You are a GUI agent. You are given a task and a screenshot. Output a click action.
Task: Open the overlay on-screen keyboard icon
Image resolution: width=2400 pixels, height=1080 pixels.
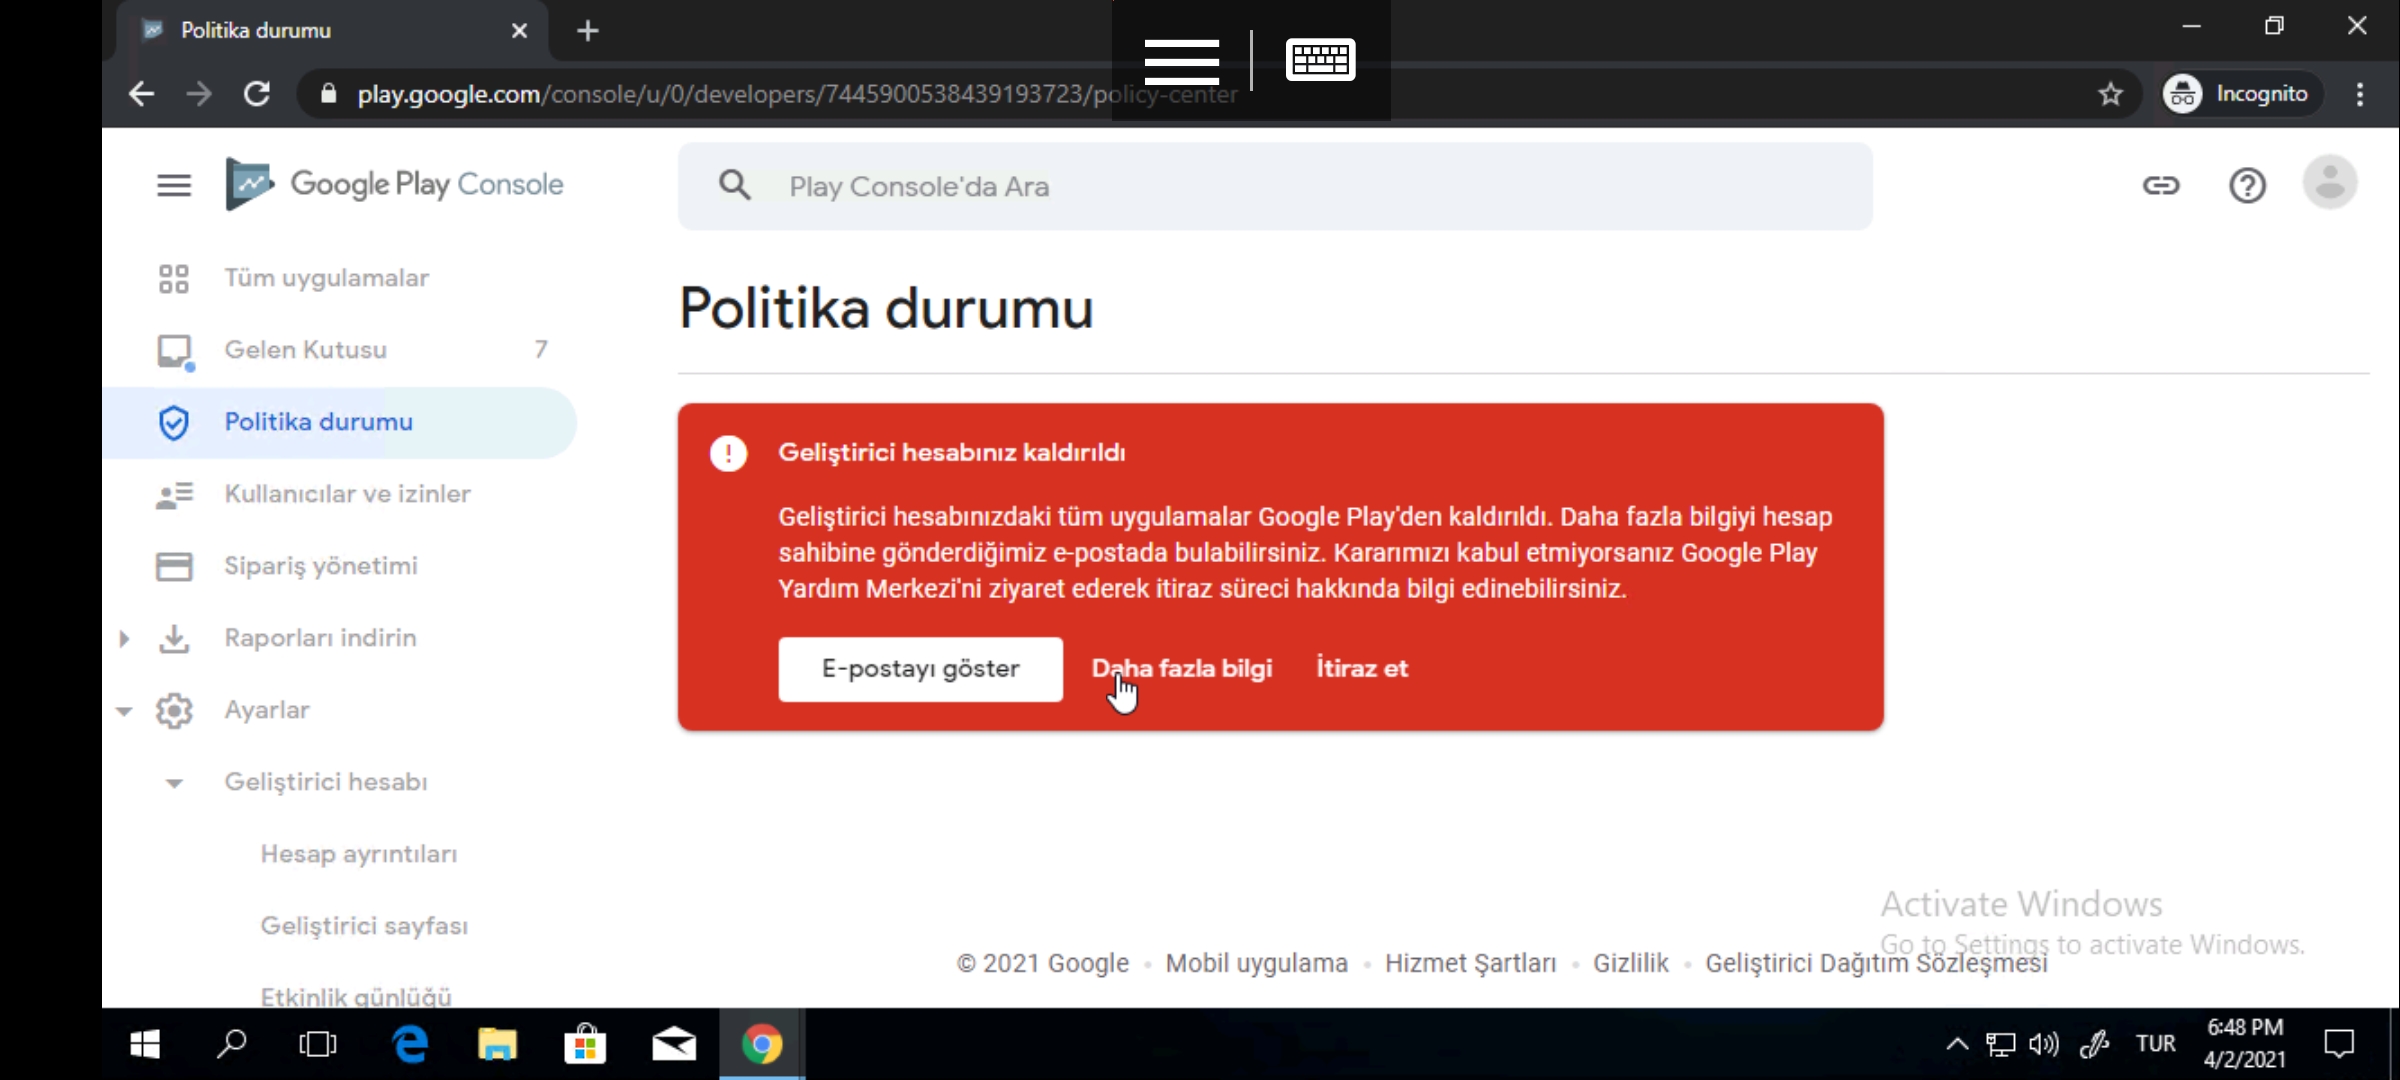pos(1320,60)
